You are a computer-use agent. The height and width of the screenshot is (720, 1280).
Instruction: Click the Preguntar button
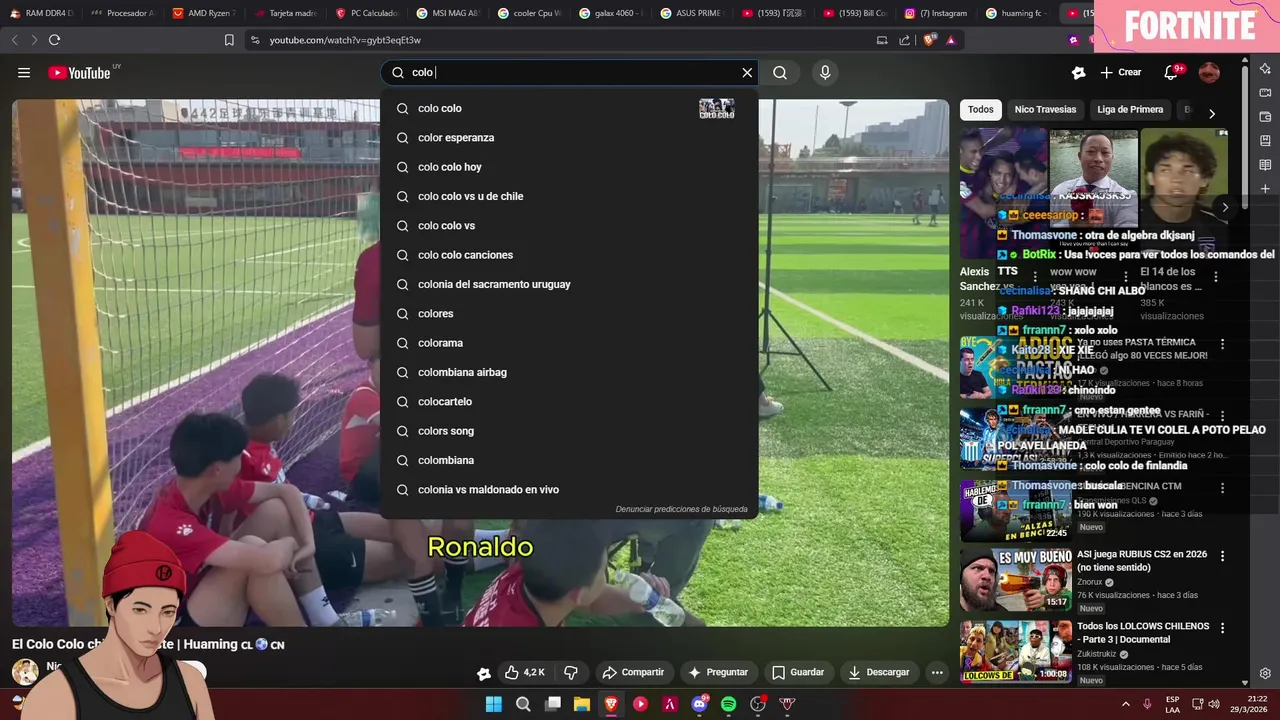tap(718, 672)
